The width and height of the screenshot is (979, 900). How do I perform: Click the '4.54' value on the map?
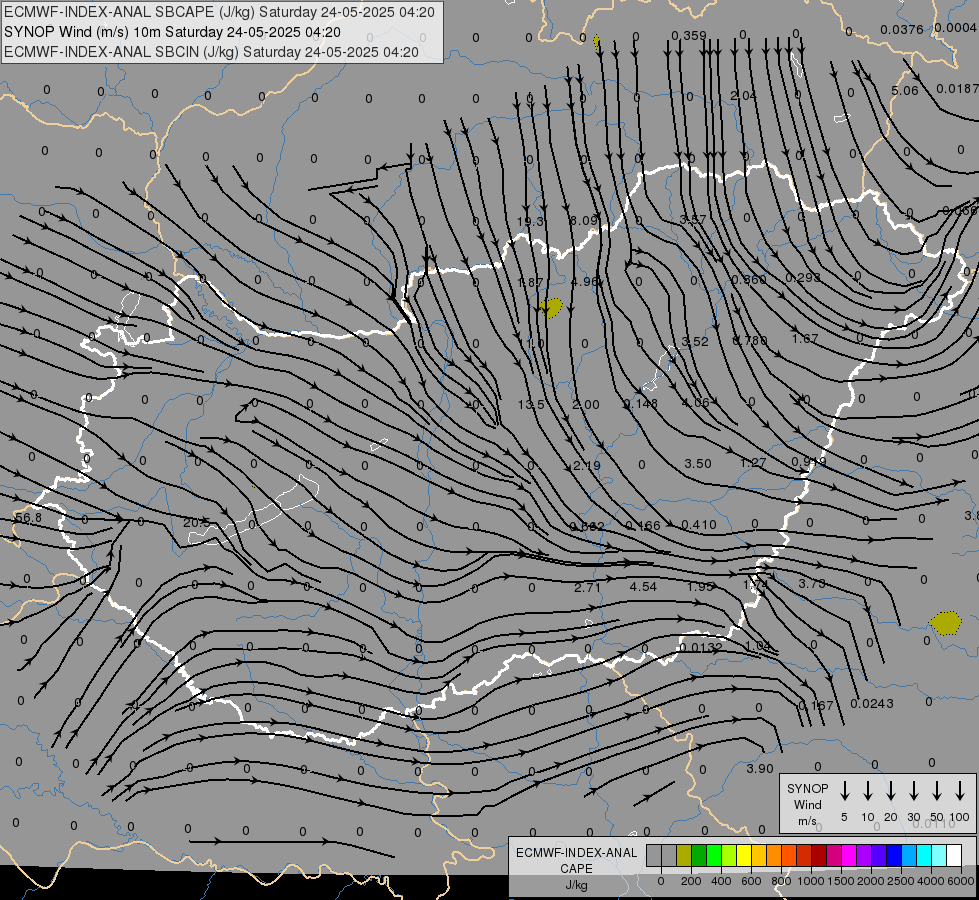[x=643, y=587]
